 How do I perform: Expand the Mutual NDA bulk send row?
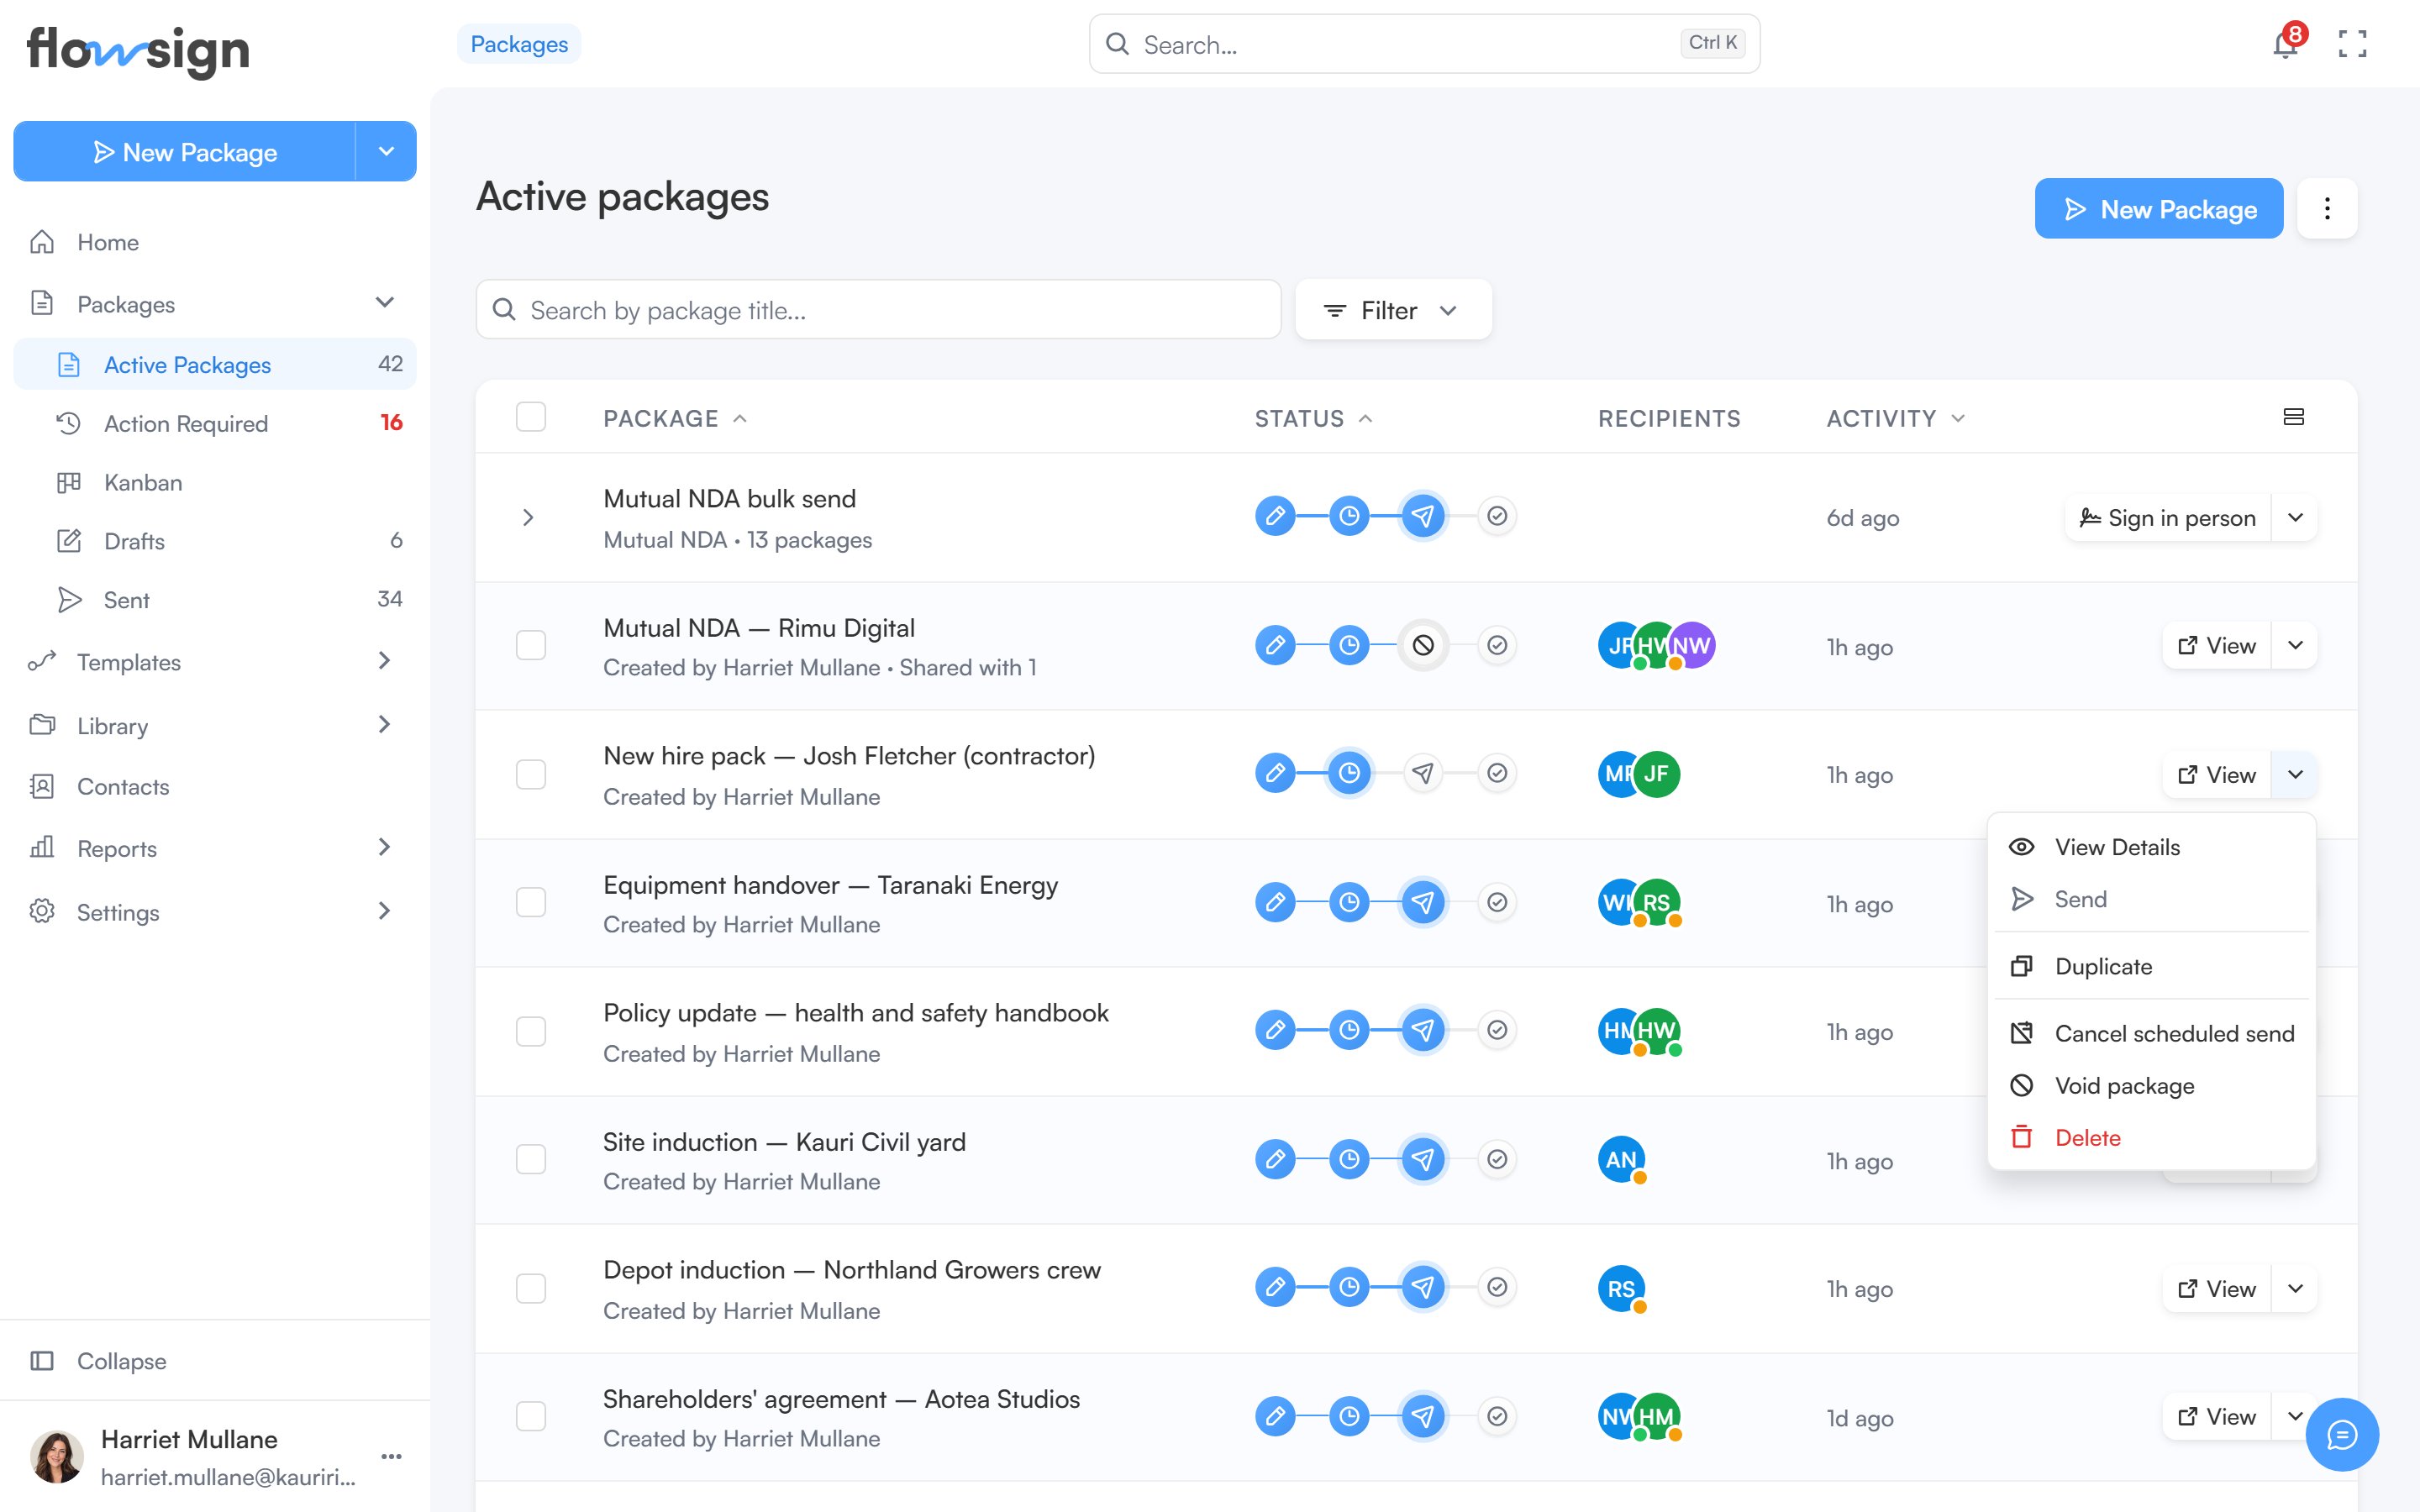529,517
